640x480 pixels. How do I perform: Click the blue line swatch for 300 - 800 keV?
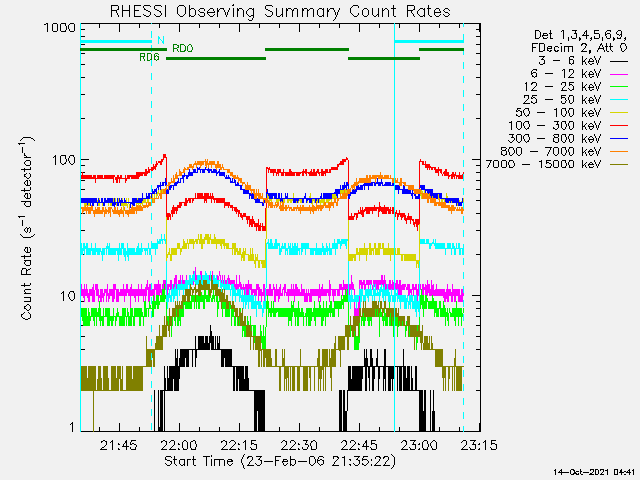[x=619, y=139]
